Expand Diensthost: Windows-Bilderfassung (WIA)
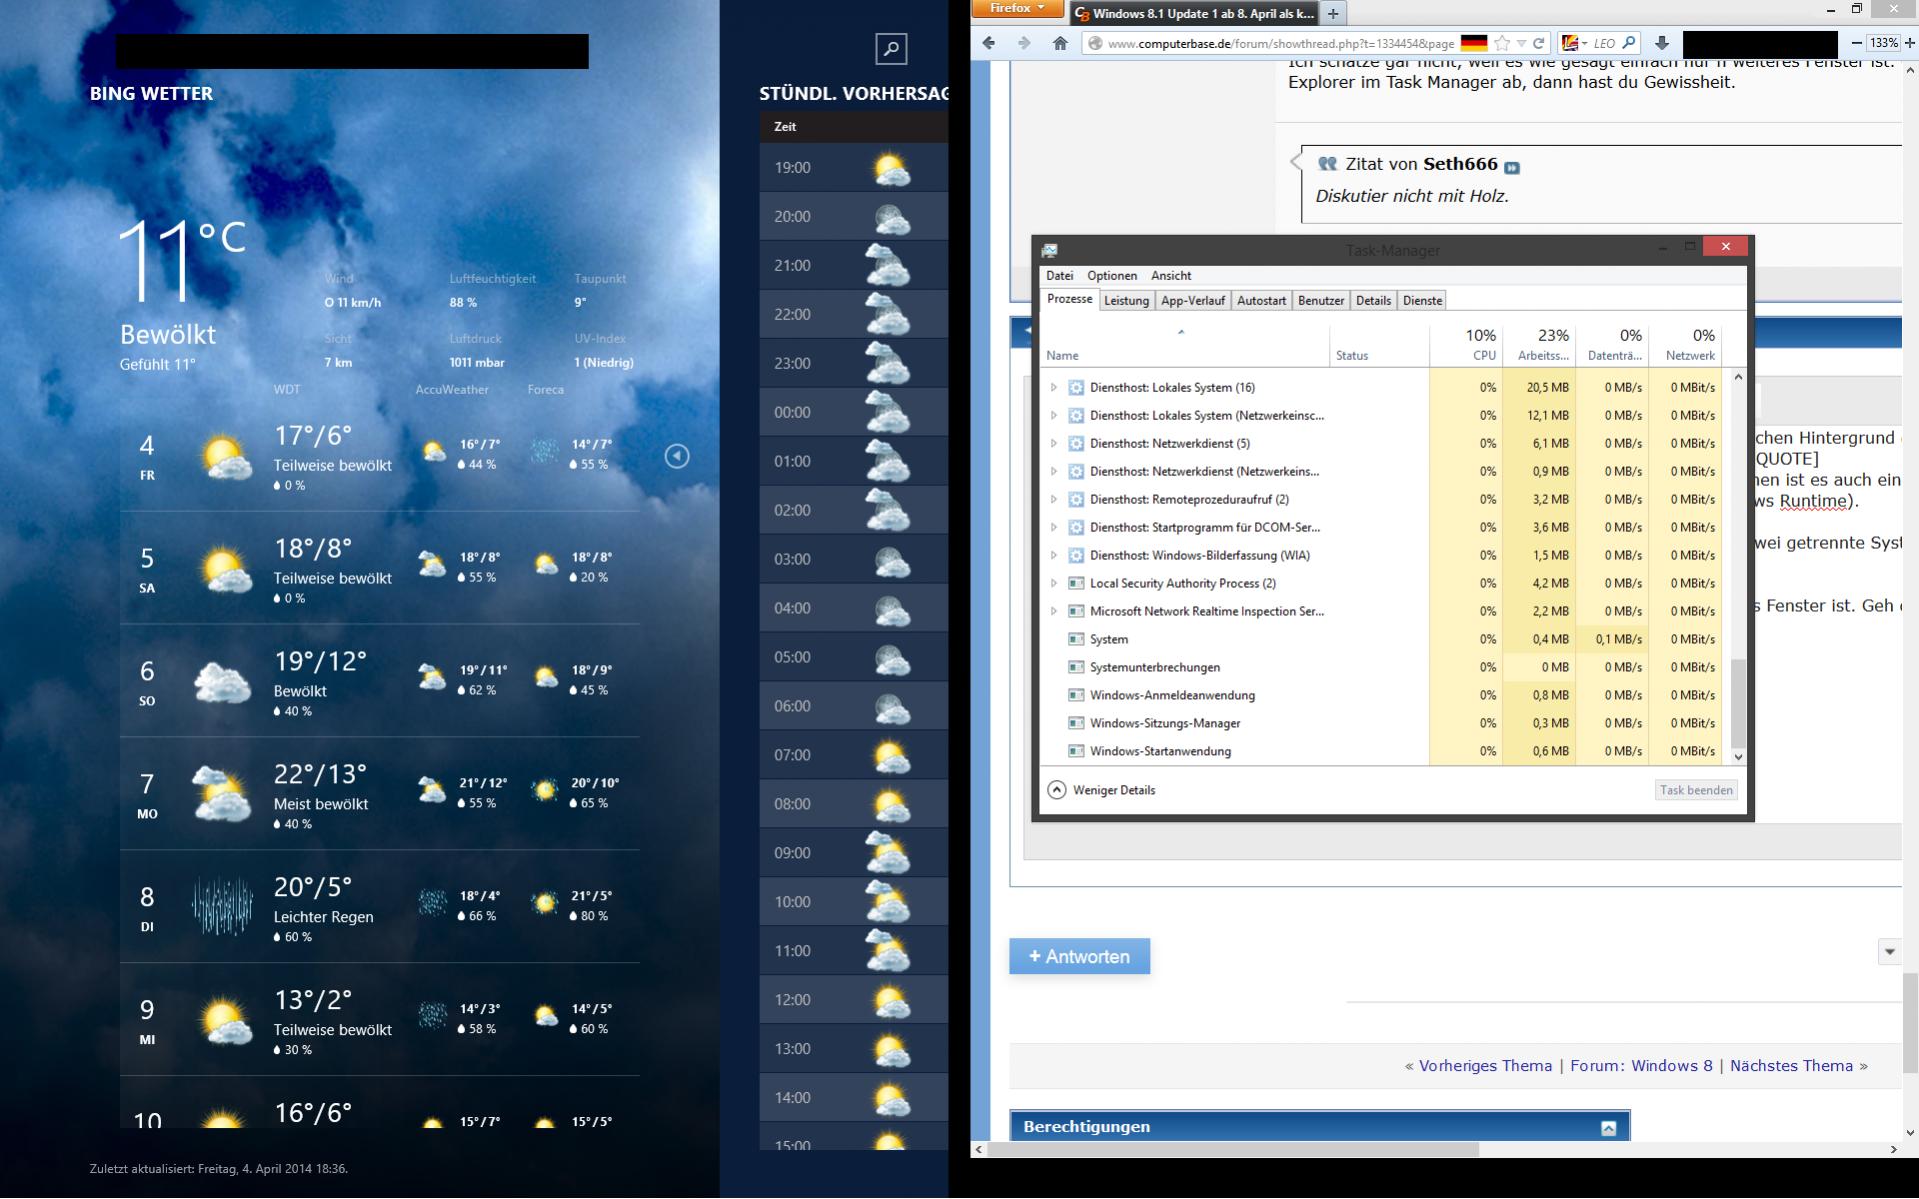1919x1199 pixels. pyautogui.click(x=1053, y=555)
